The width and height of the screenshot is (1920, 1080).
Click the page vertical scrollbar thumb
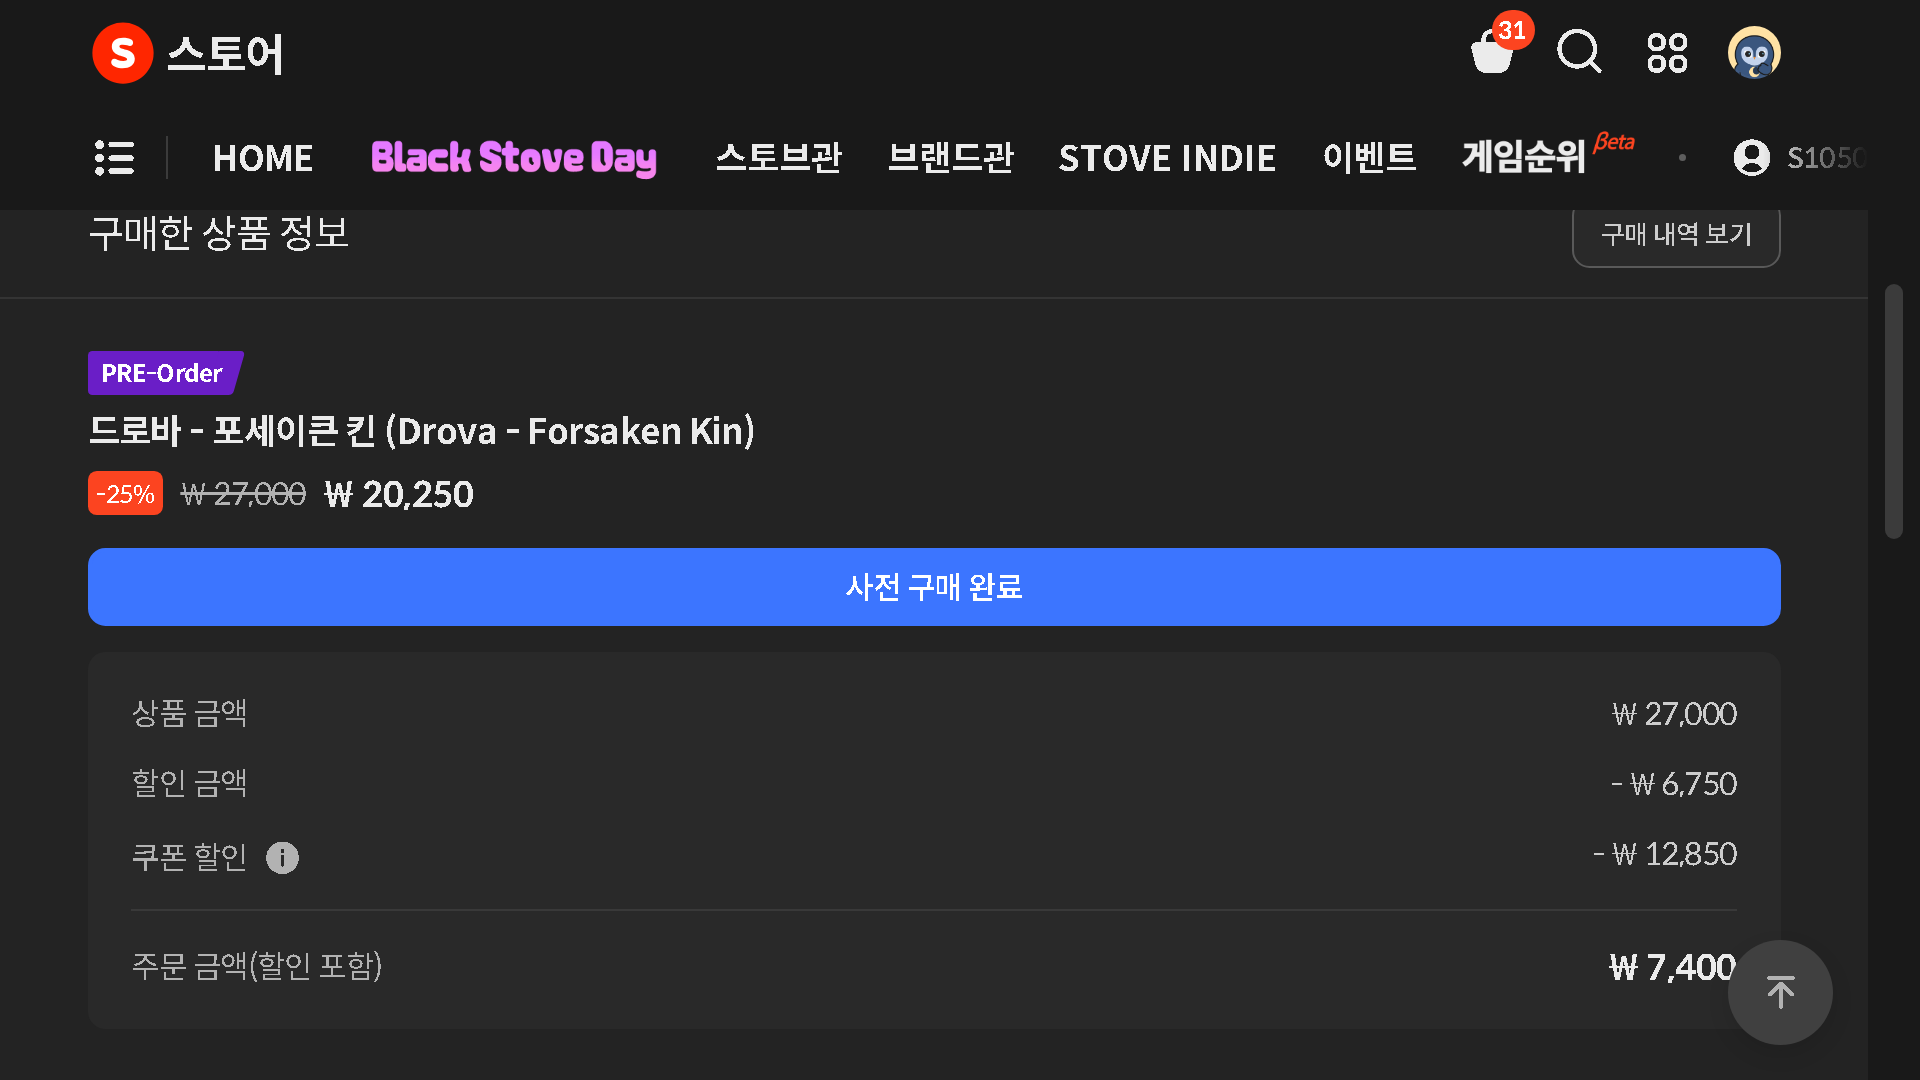pyautogui.click(x=1893, y=412)
